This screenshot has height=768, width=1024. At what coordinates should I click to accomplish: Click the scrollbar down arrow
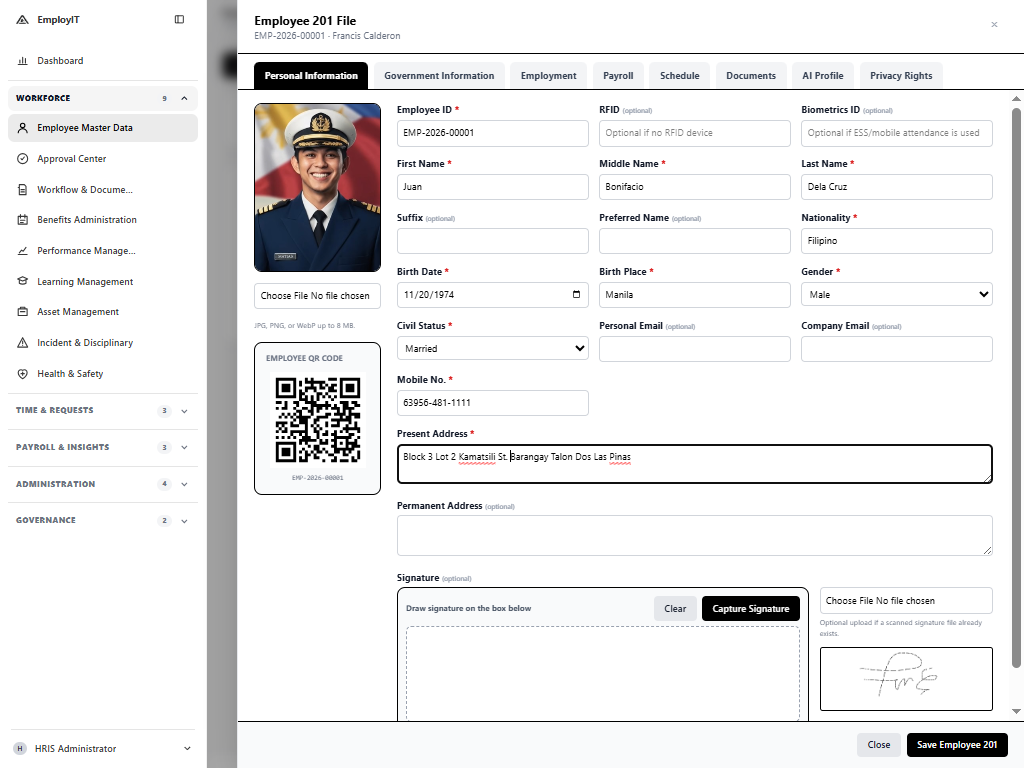click(1016, 711)
